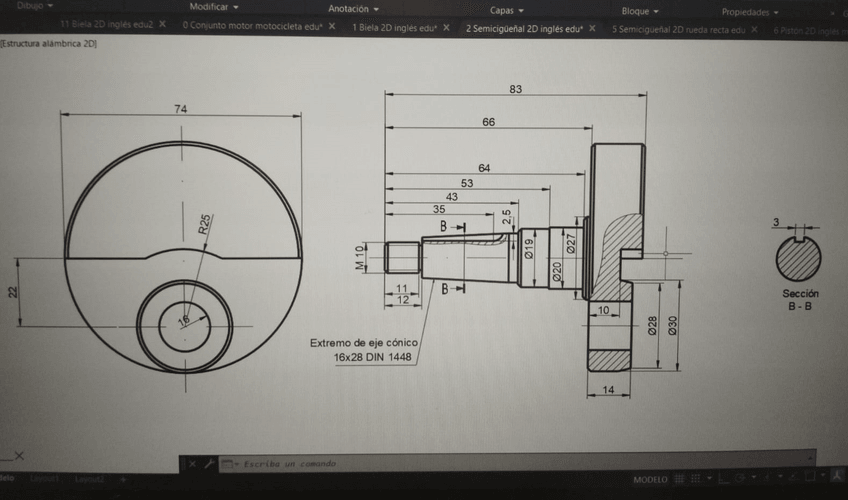Select the M 10 thread dimension

[x=360, y=258]
